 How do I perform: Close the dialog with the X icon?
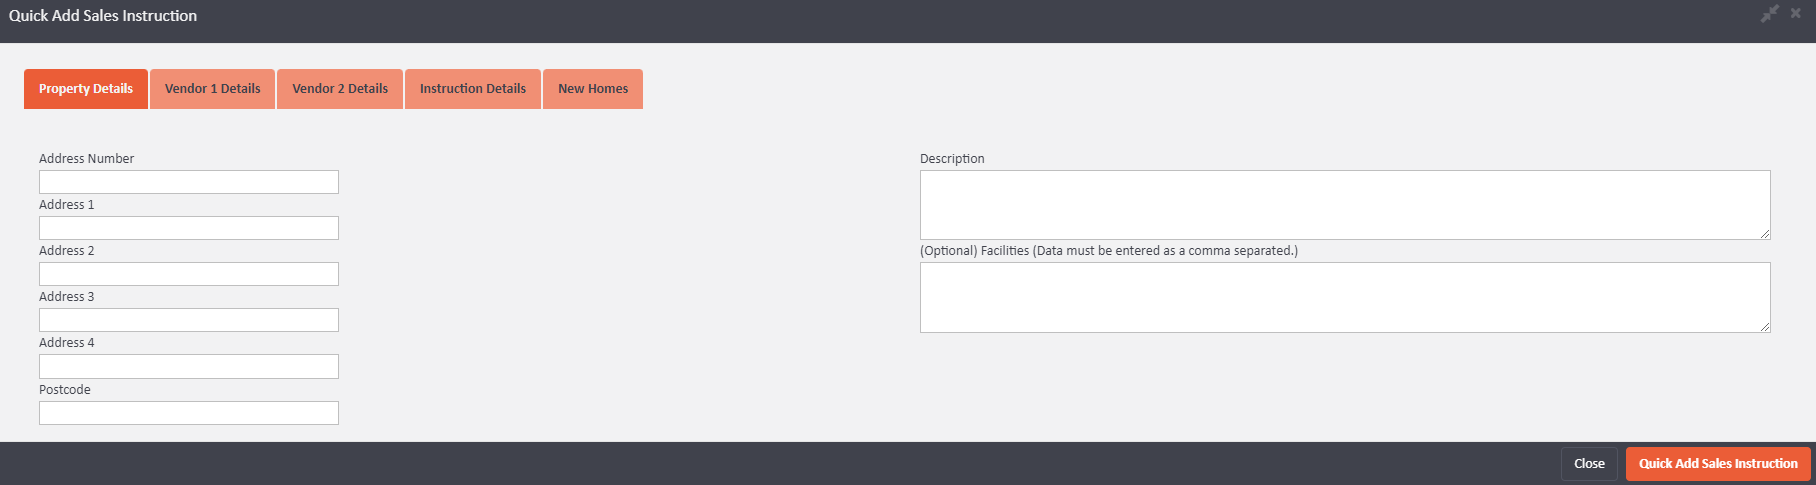point(1796,14)
